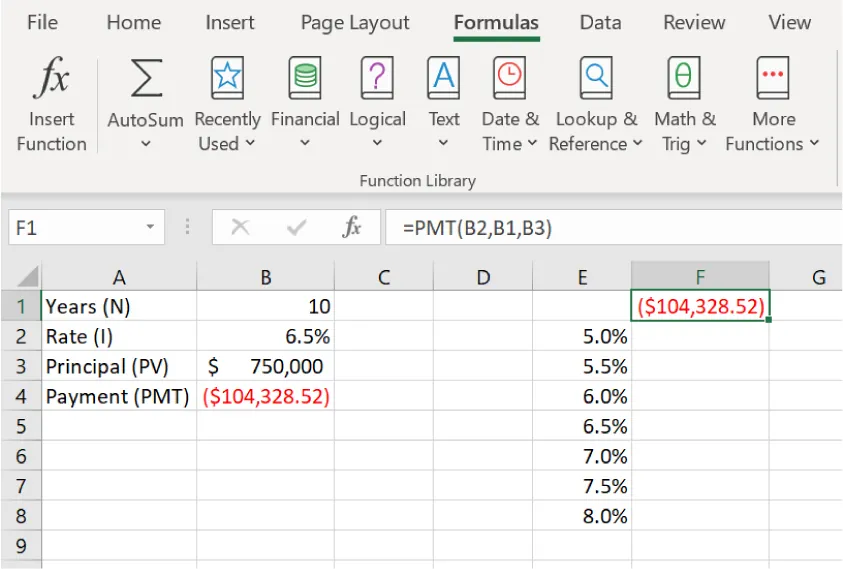Click the AutoSum sigma icon
This screenshot has width=843, height=569.
(x=146, y=78)
